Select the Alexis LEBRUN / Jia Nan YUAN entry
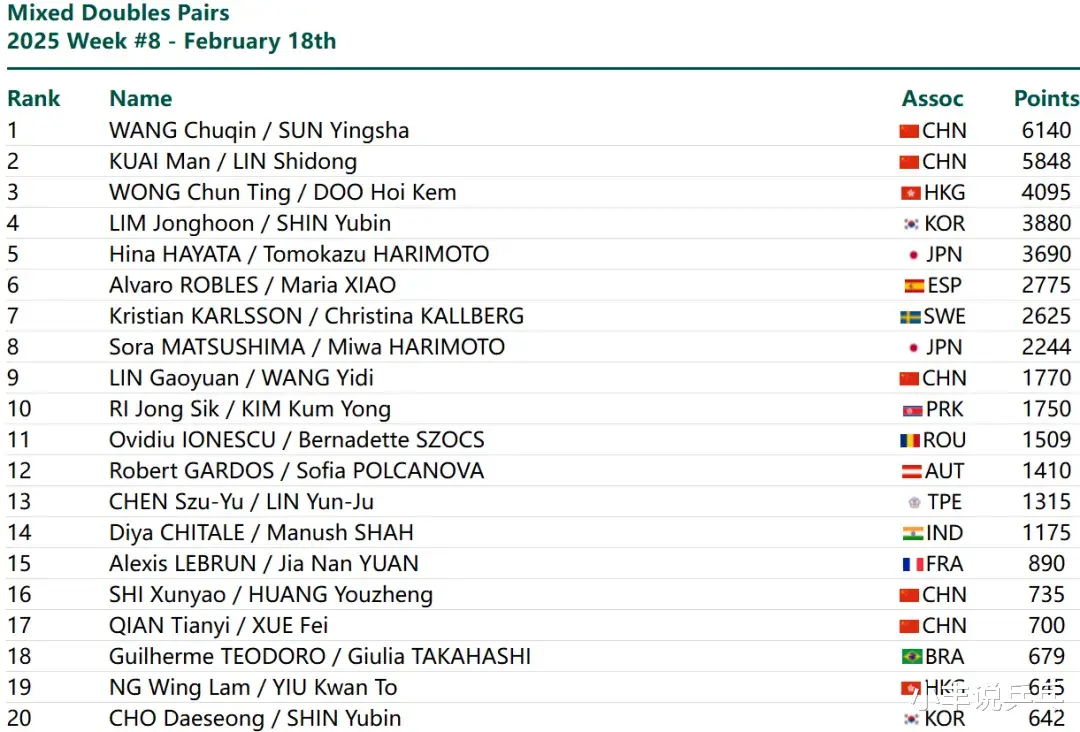 (264, 565)
